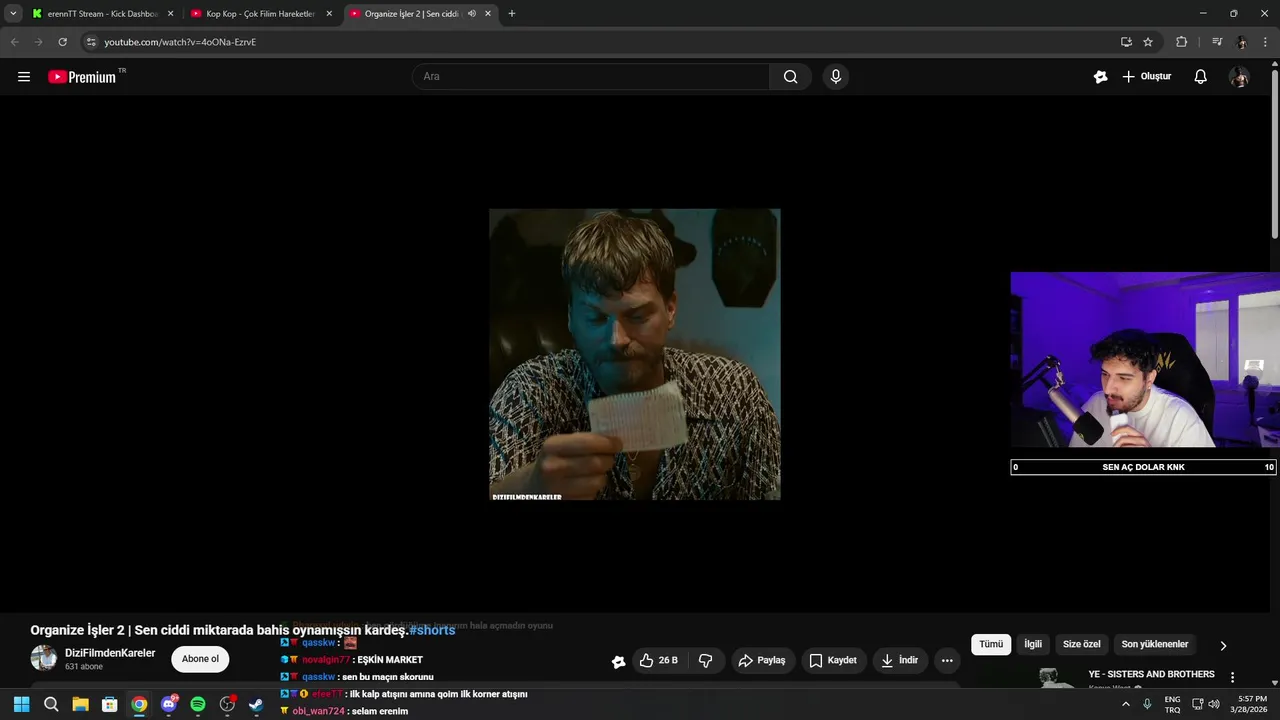The width and height of the screenshot is (1280, 720).
Task: Select the Tümü filter chip
Action: [x=991, y=645]
